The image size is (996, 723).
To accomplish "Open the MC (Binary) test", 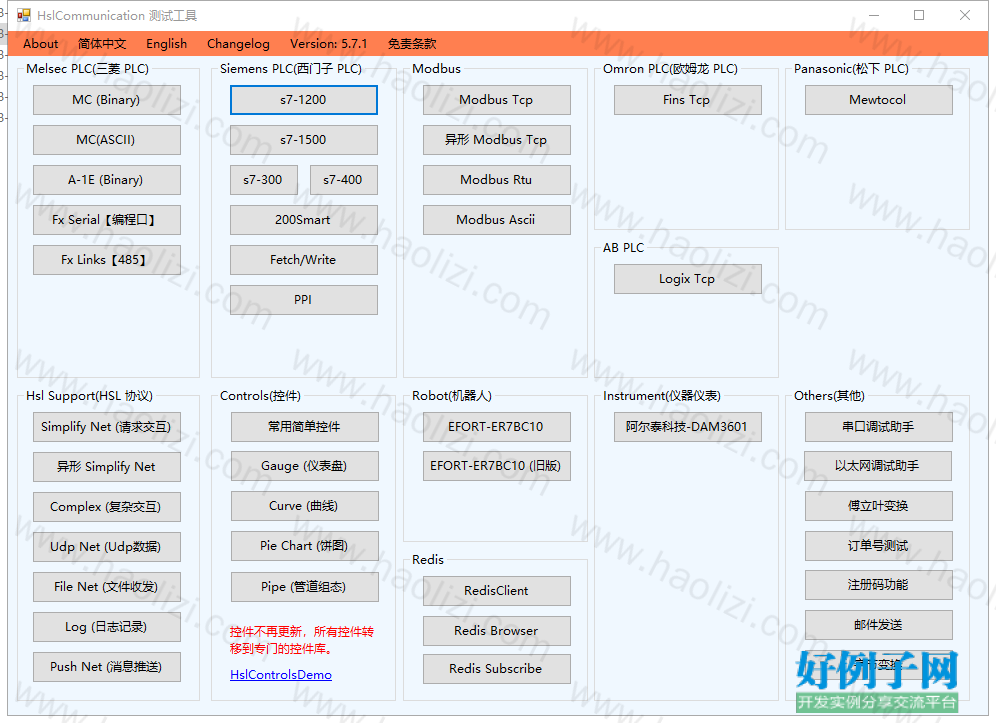I will [107, 100].
